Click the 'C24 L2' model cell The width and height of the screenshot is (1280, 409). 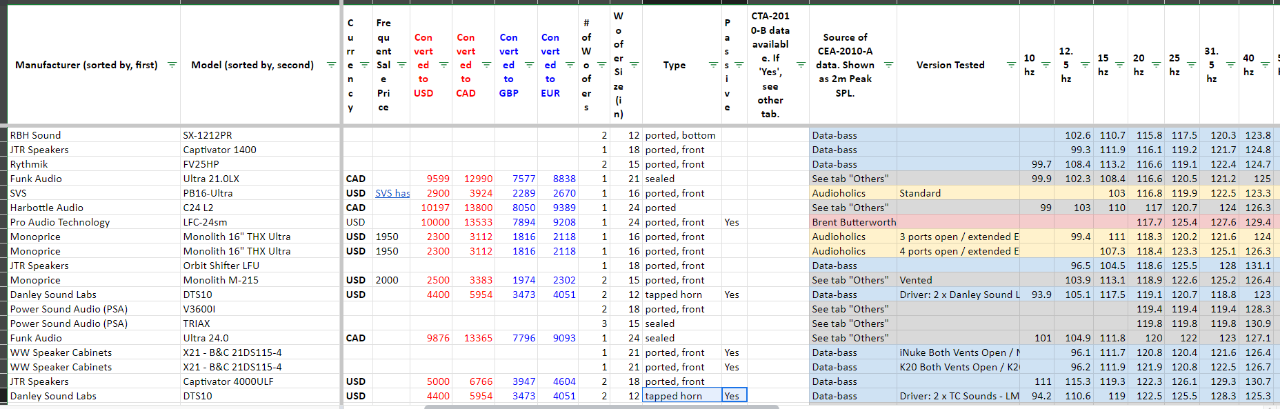tap(260, 207)
